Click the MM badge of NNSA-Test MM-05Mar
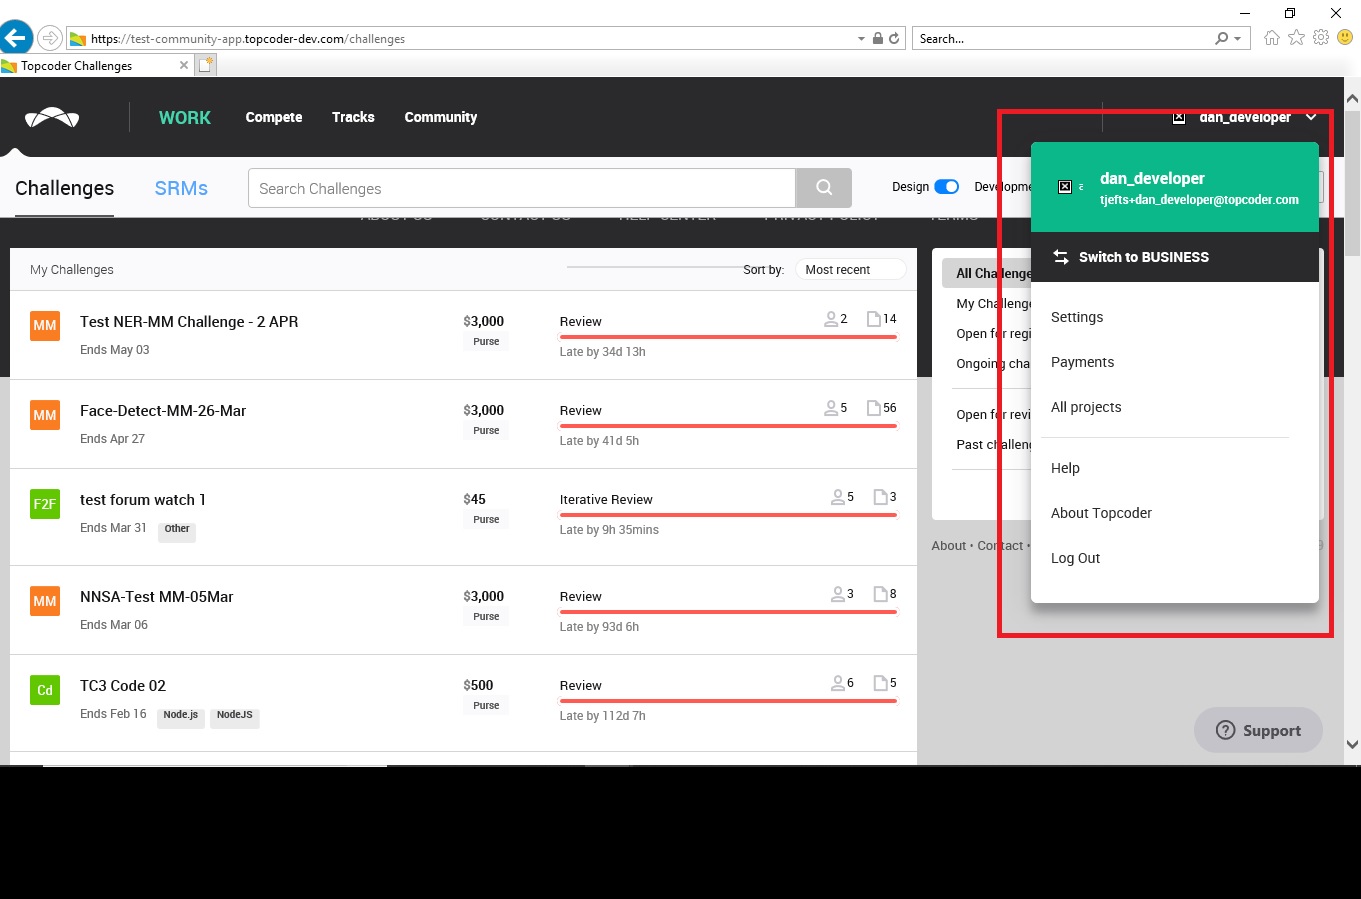 click(45, 600)
